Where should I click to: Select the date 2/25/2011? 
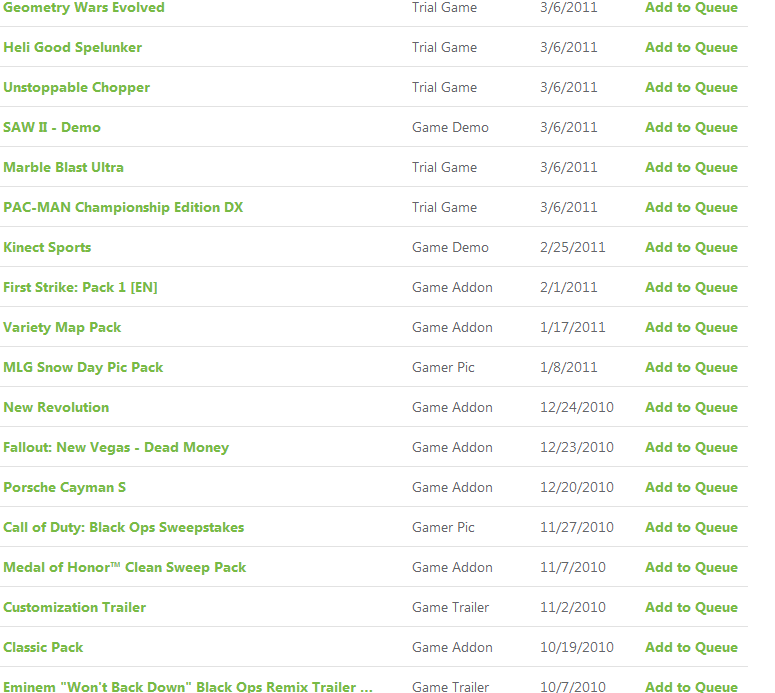(573, 248)
